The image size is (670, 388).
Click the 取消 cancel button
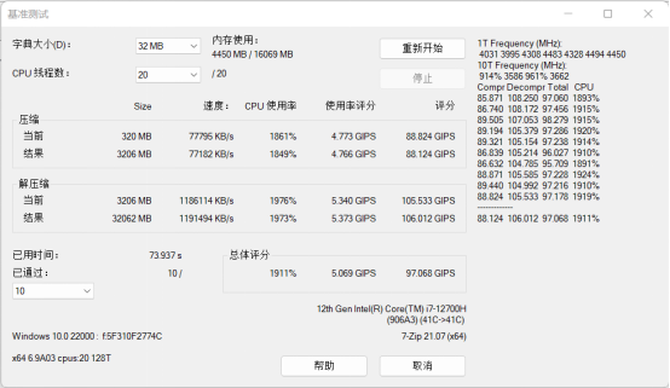(x=422, y=366)
